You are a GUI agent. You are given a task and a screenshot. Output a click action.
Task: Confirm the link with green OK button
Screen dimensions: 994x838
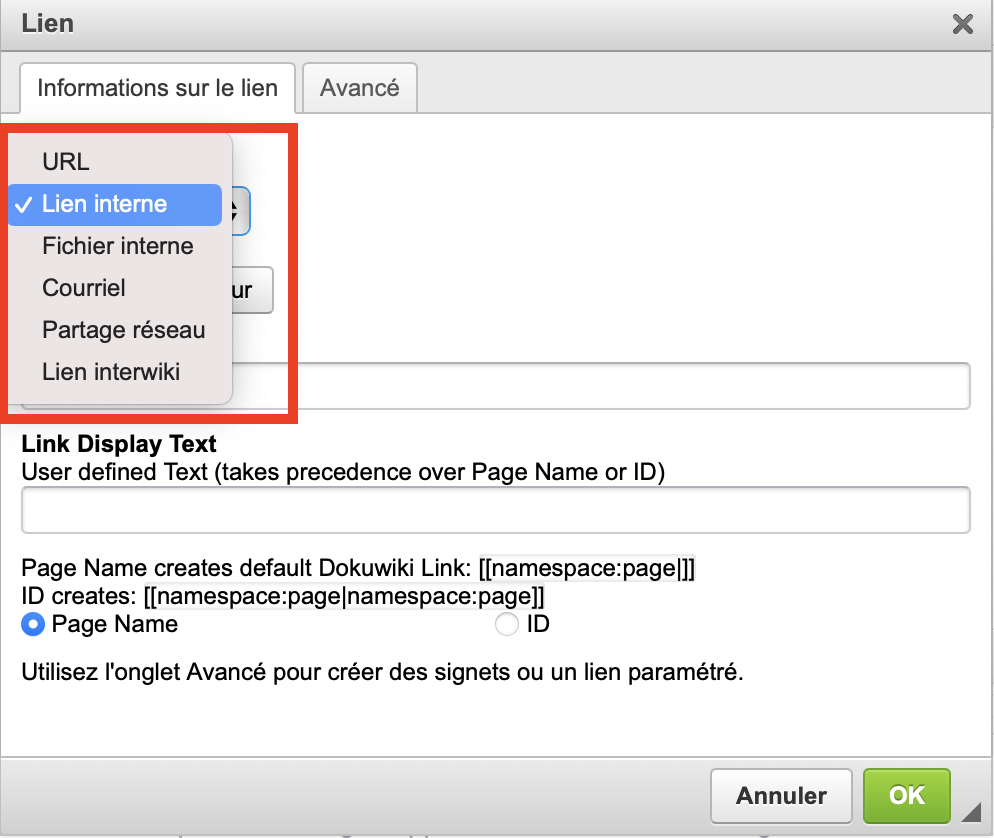pyautogui.click(x=906, y=796)
